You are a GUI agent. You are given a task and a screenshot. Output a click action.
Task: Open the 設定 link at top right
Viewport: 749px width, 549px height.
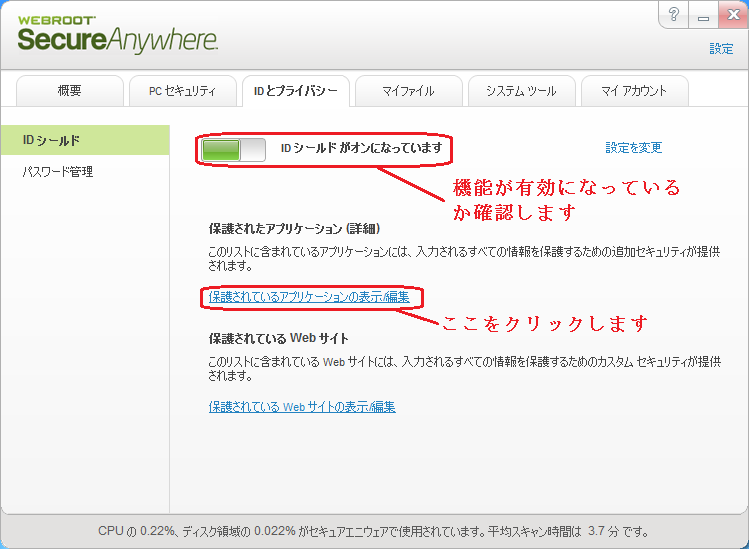coord(721,49)
